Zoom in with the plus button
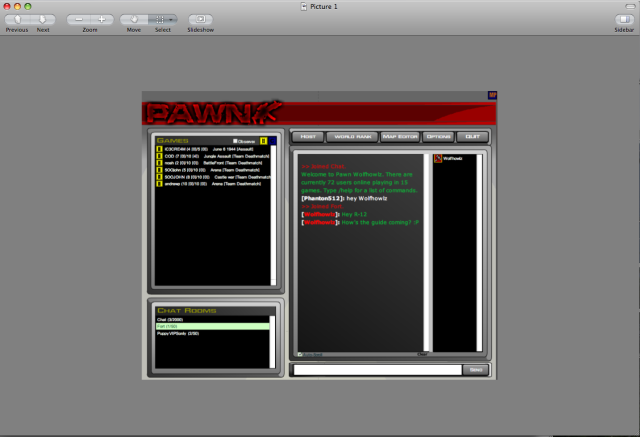Viewport: 640px width, 437px height. click(x=102, y=19)
